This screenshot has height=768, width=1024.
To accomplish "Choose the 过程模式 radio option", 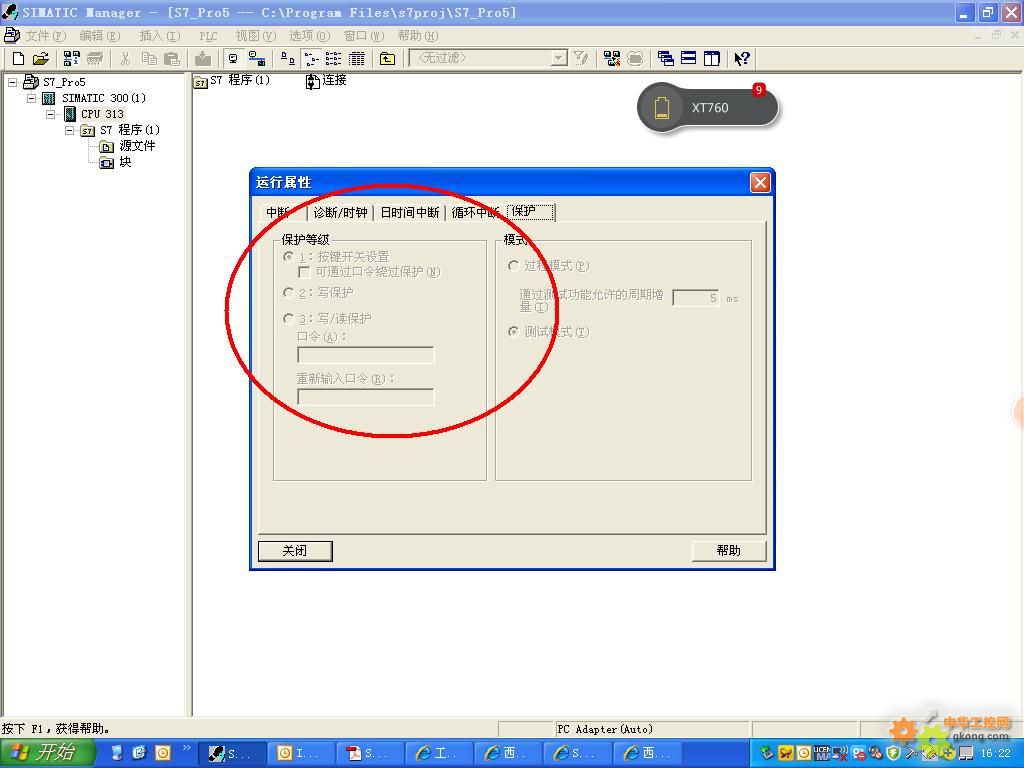I will pyautogui.click(x=513, y=266).
